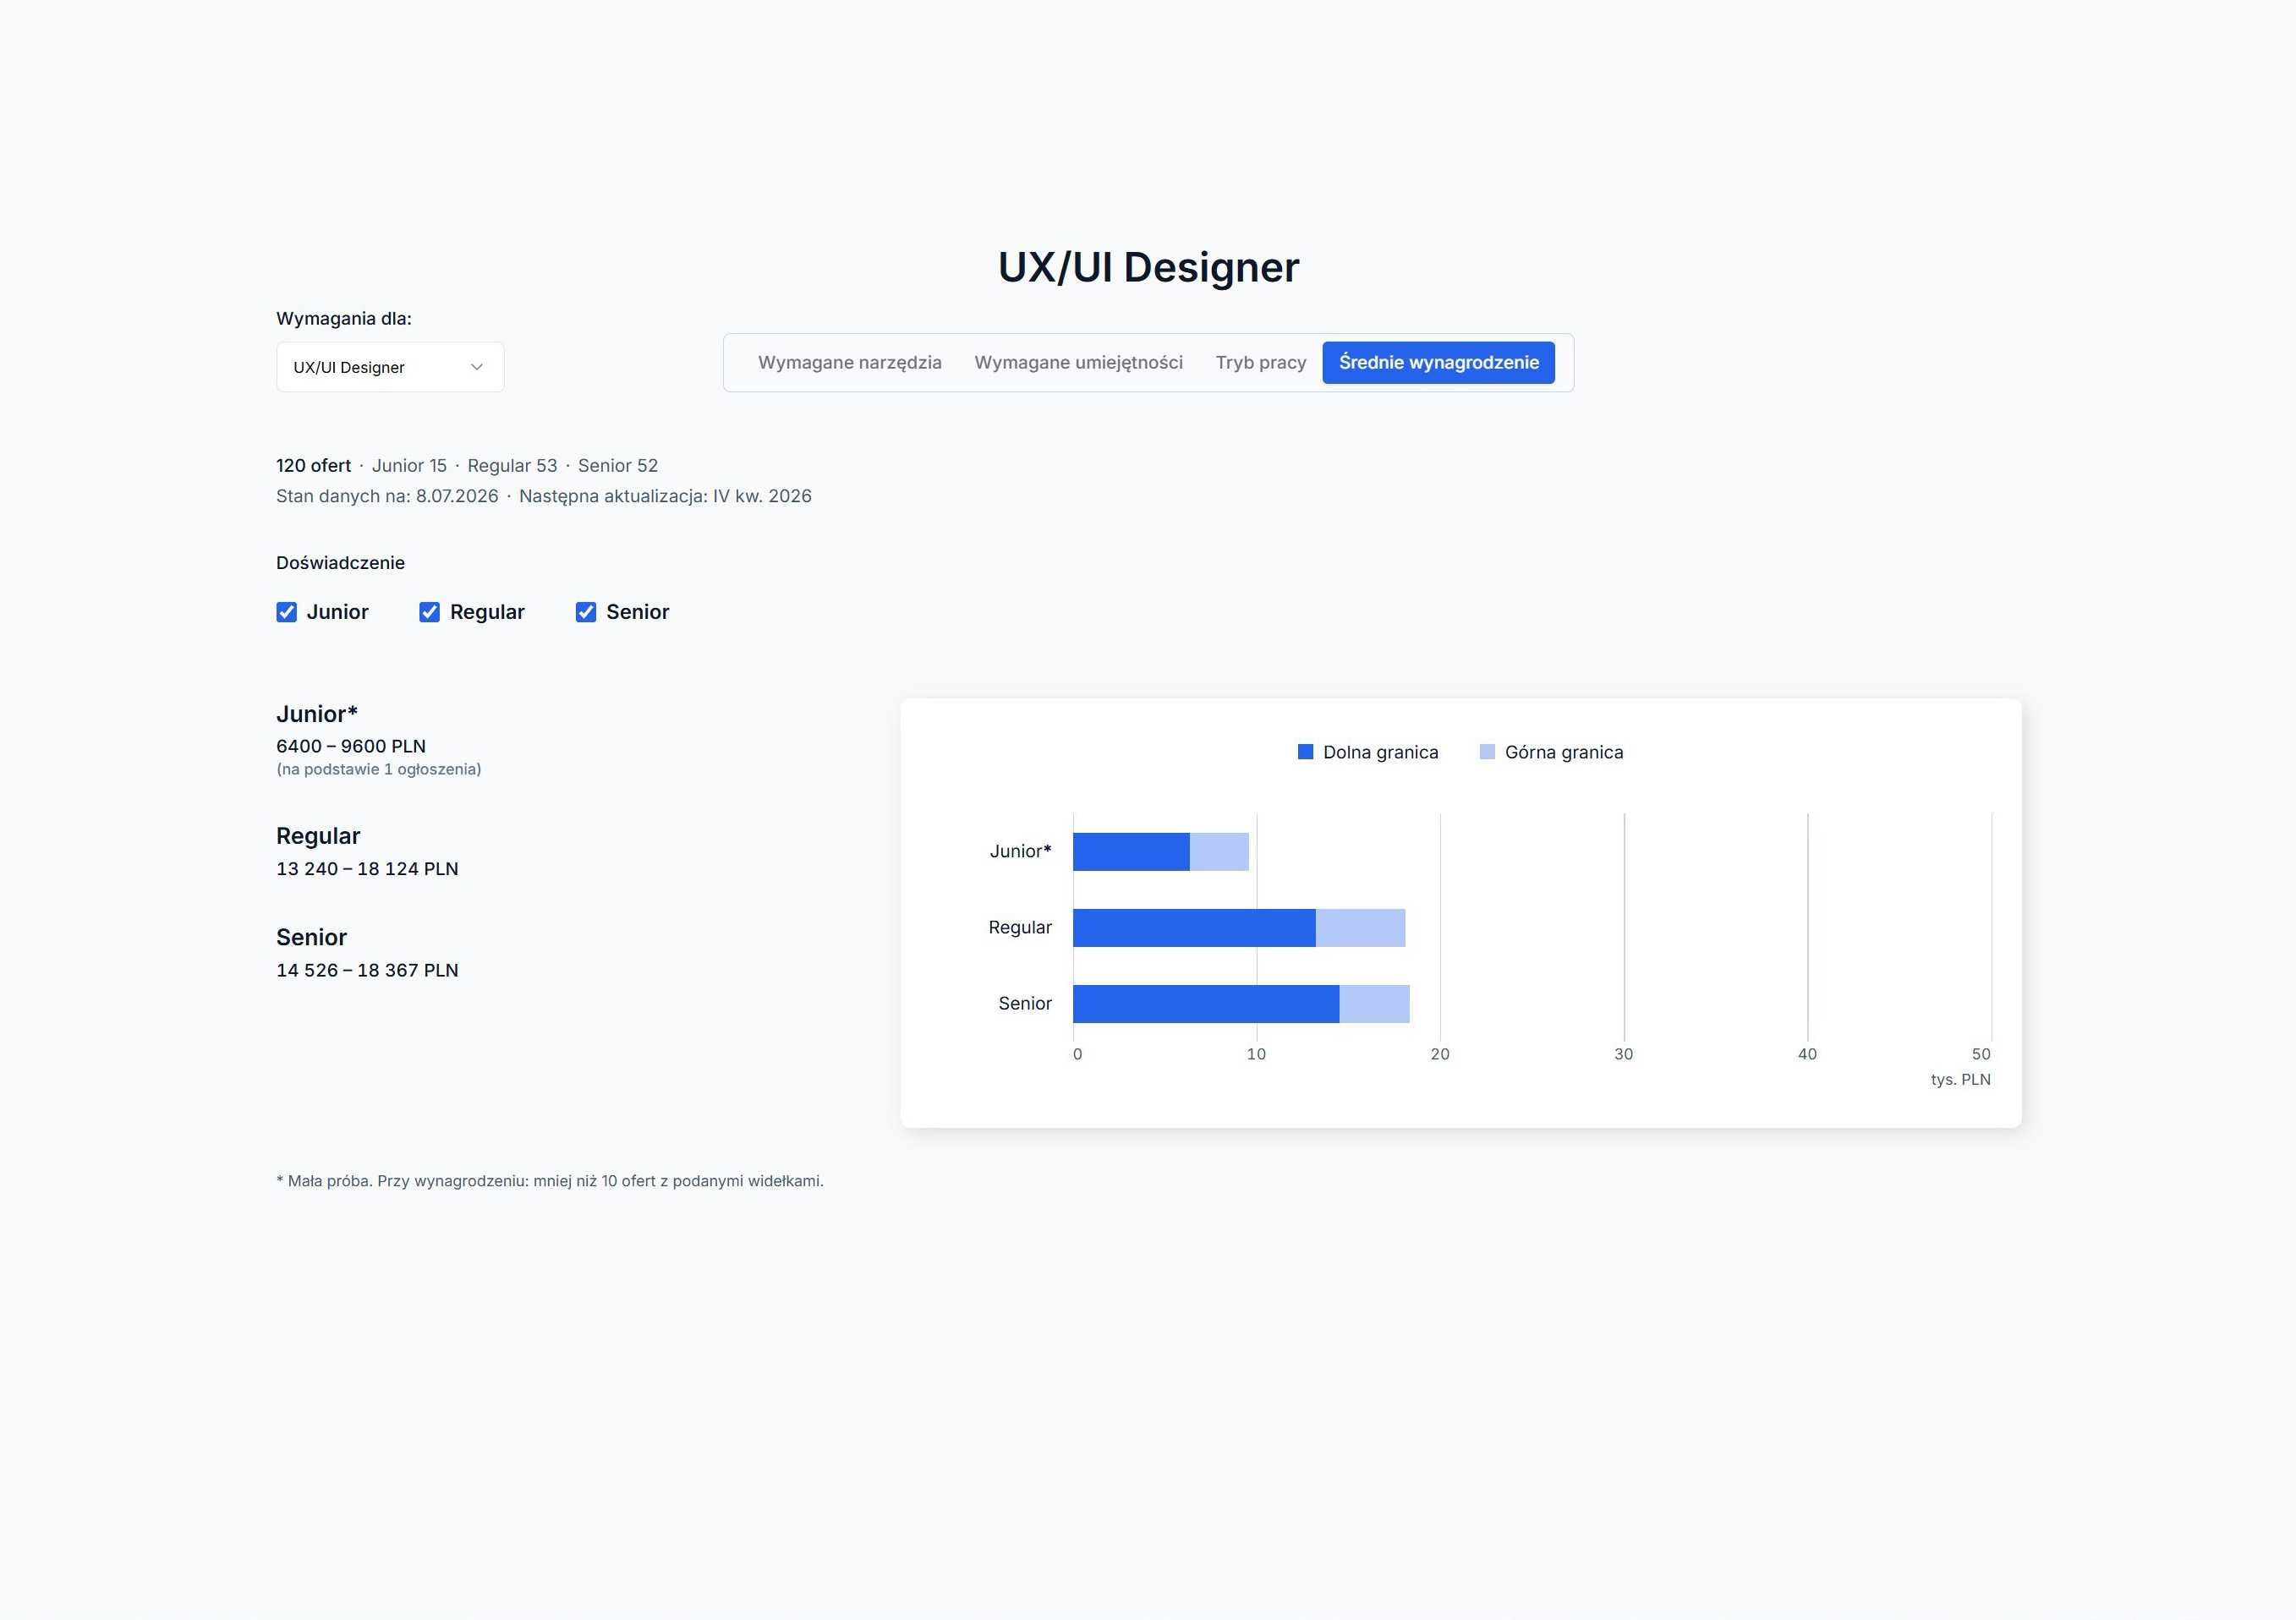Click the Junior light blue bar segment
This screenshot has height=1620, width=2296.
(x=1219, y=852)
